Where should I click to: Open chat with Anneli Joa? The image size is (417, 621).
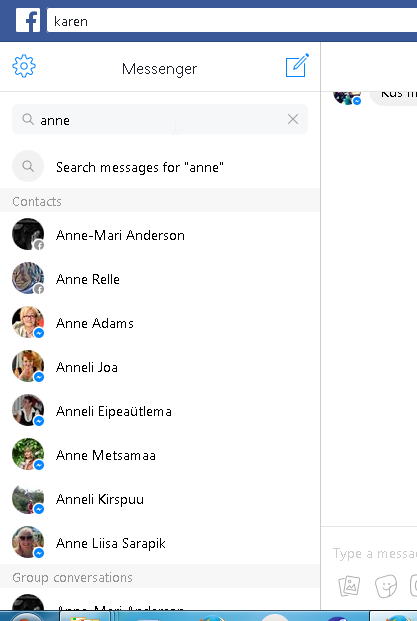(160, 366)
